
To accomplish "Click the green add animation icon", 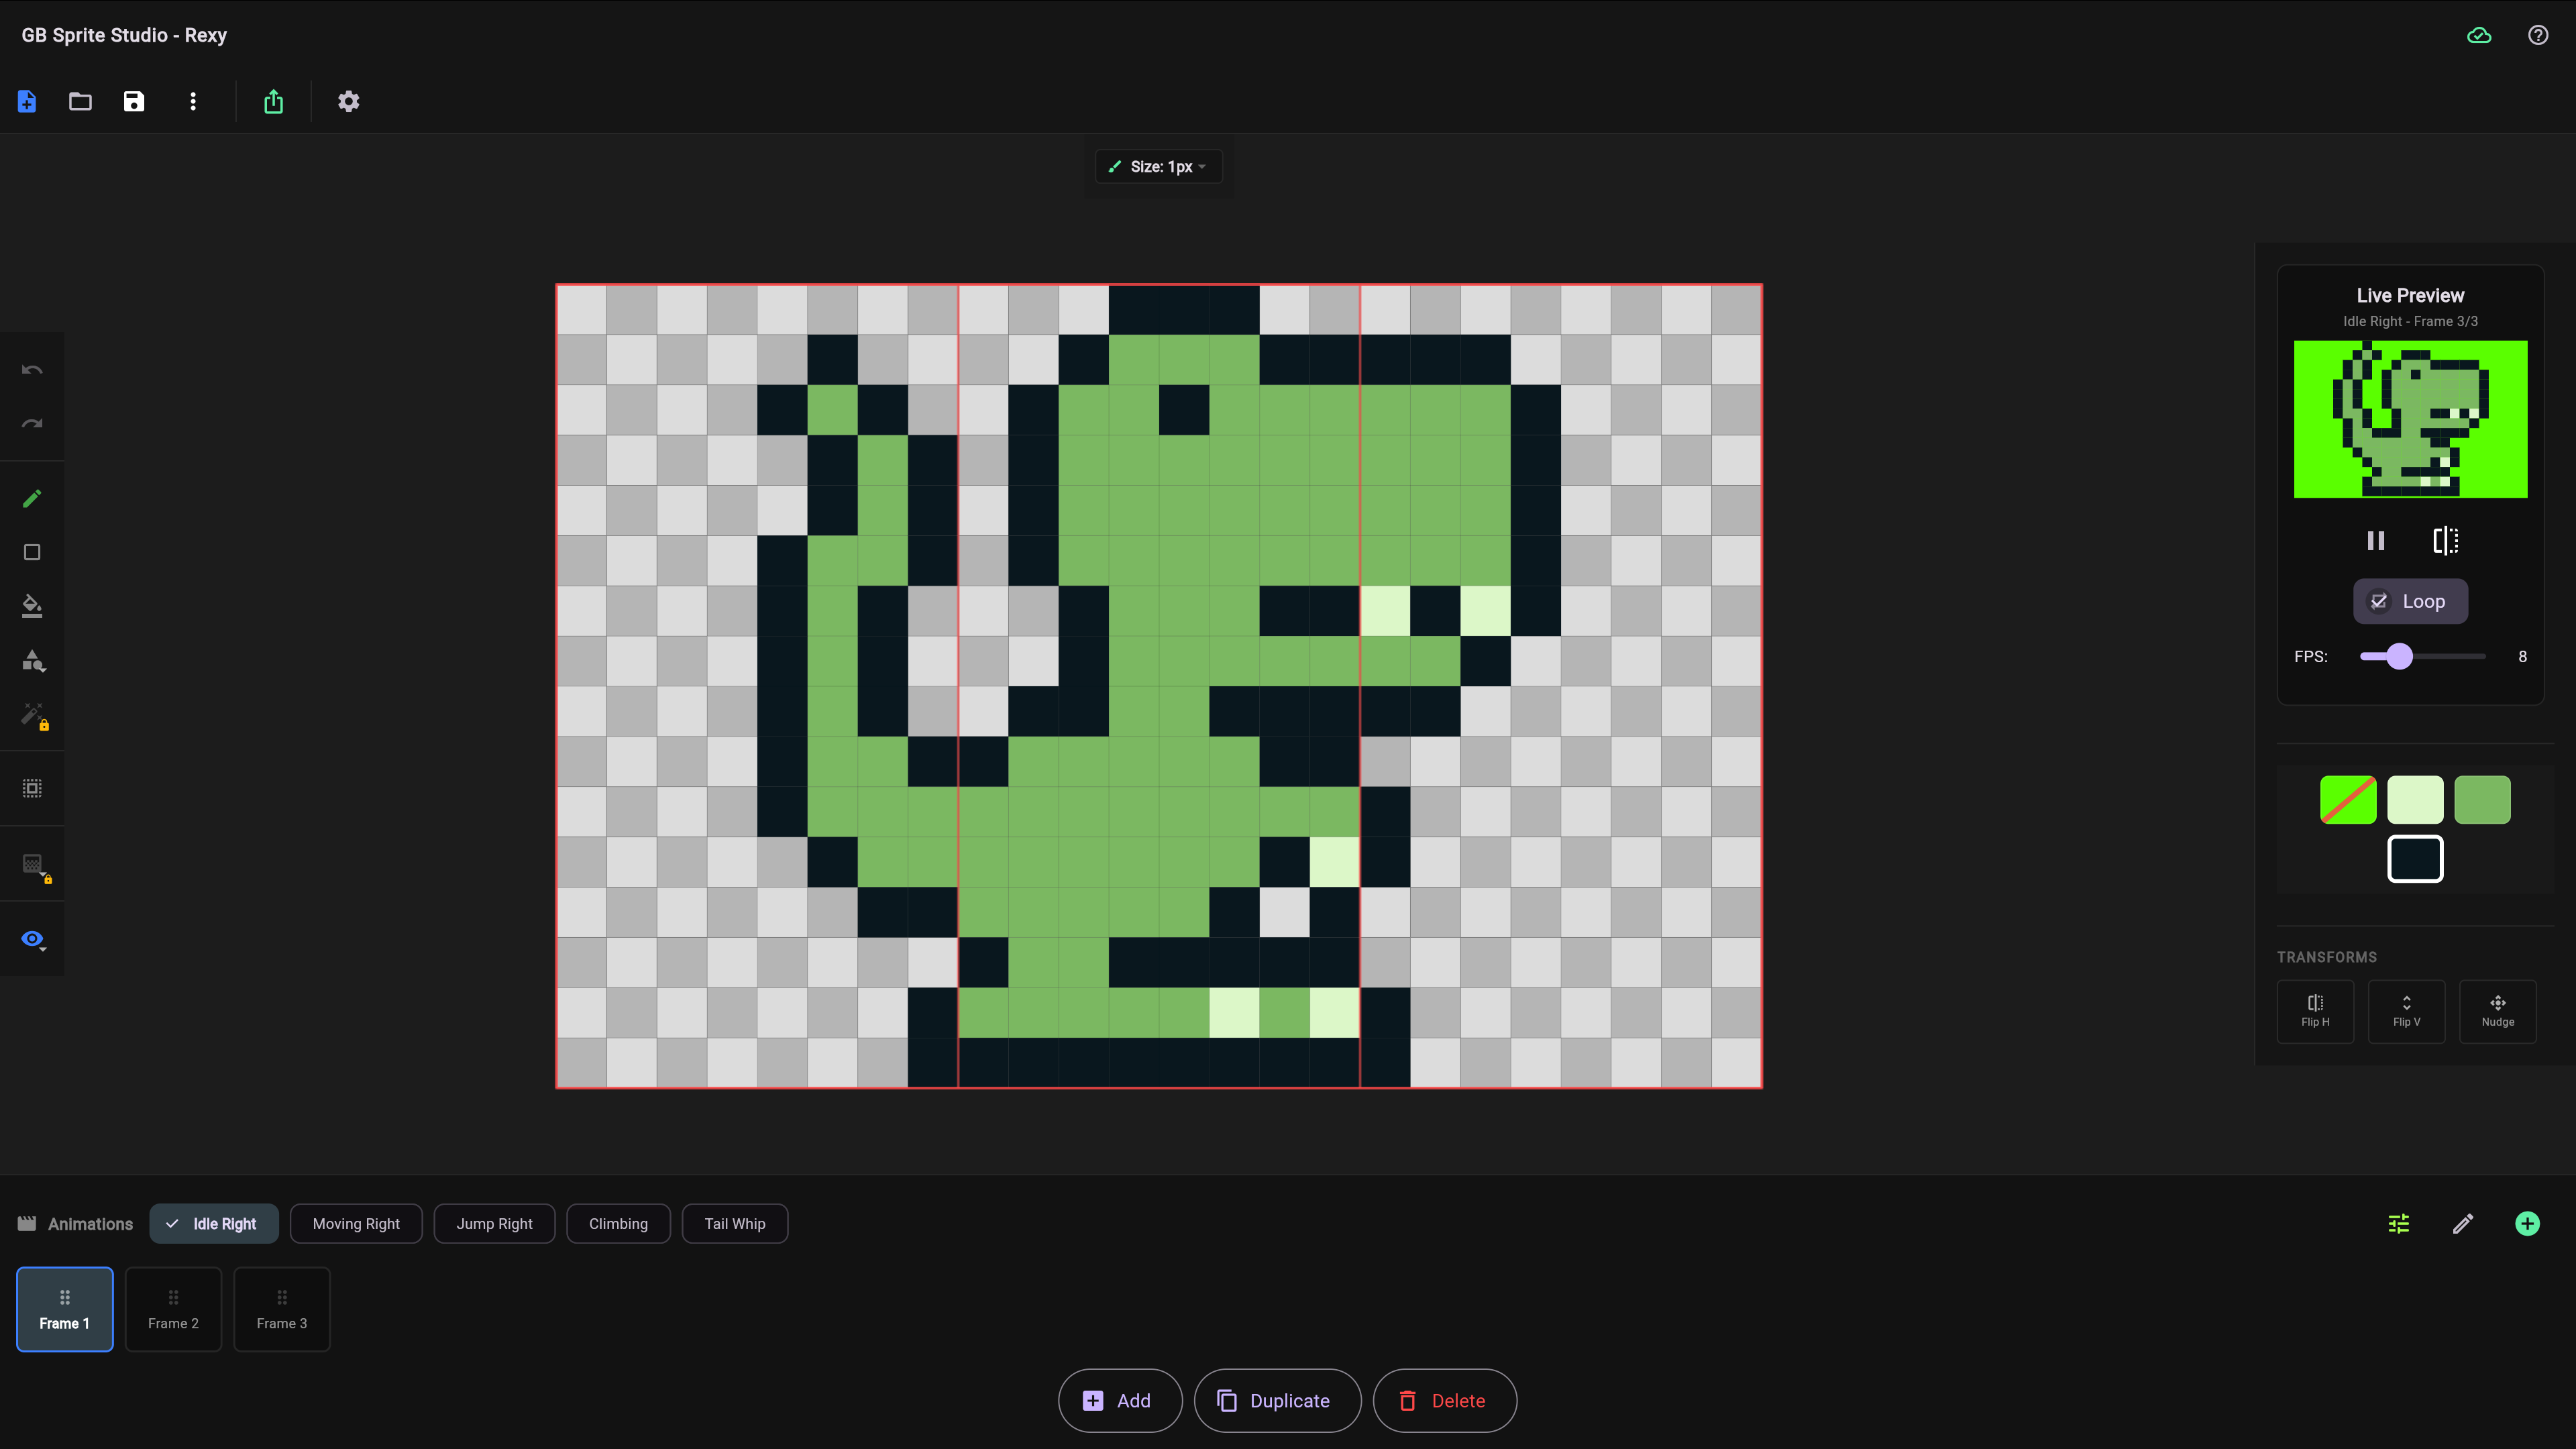I will pos(2527,1223).
